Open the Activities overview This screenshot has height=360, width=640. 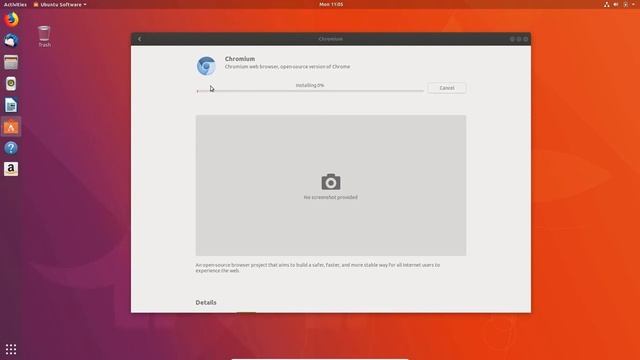coord(15,4)
